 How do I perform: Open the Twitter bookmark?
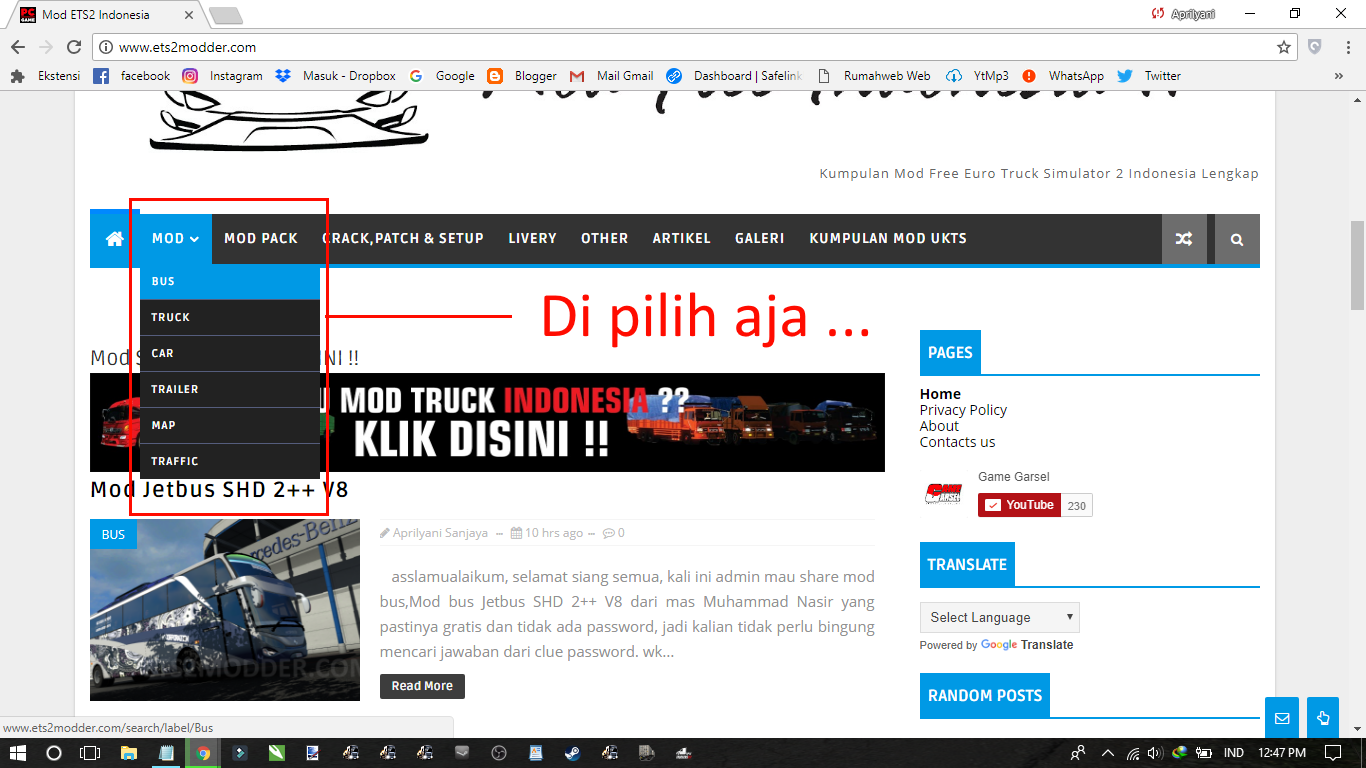(1149, 76)
